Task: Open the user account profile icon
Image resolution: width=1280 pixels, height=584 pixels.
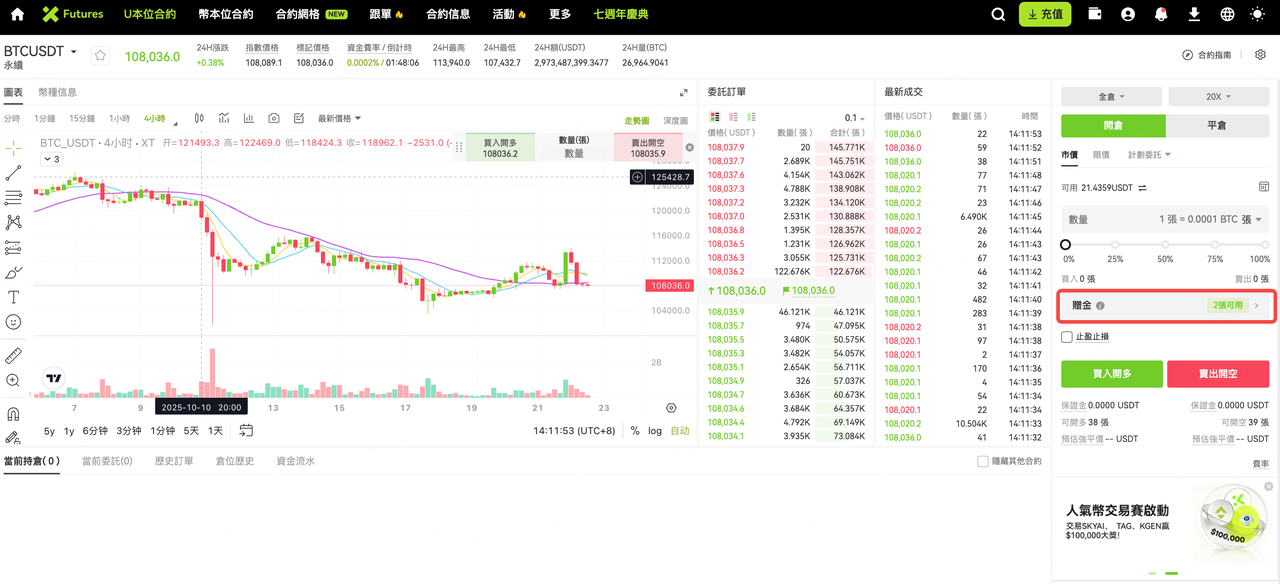Action: point(1128,15)
